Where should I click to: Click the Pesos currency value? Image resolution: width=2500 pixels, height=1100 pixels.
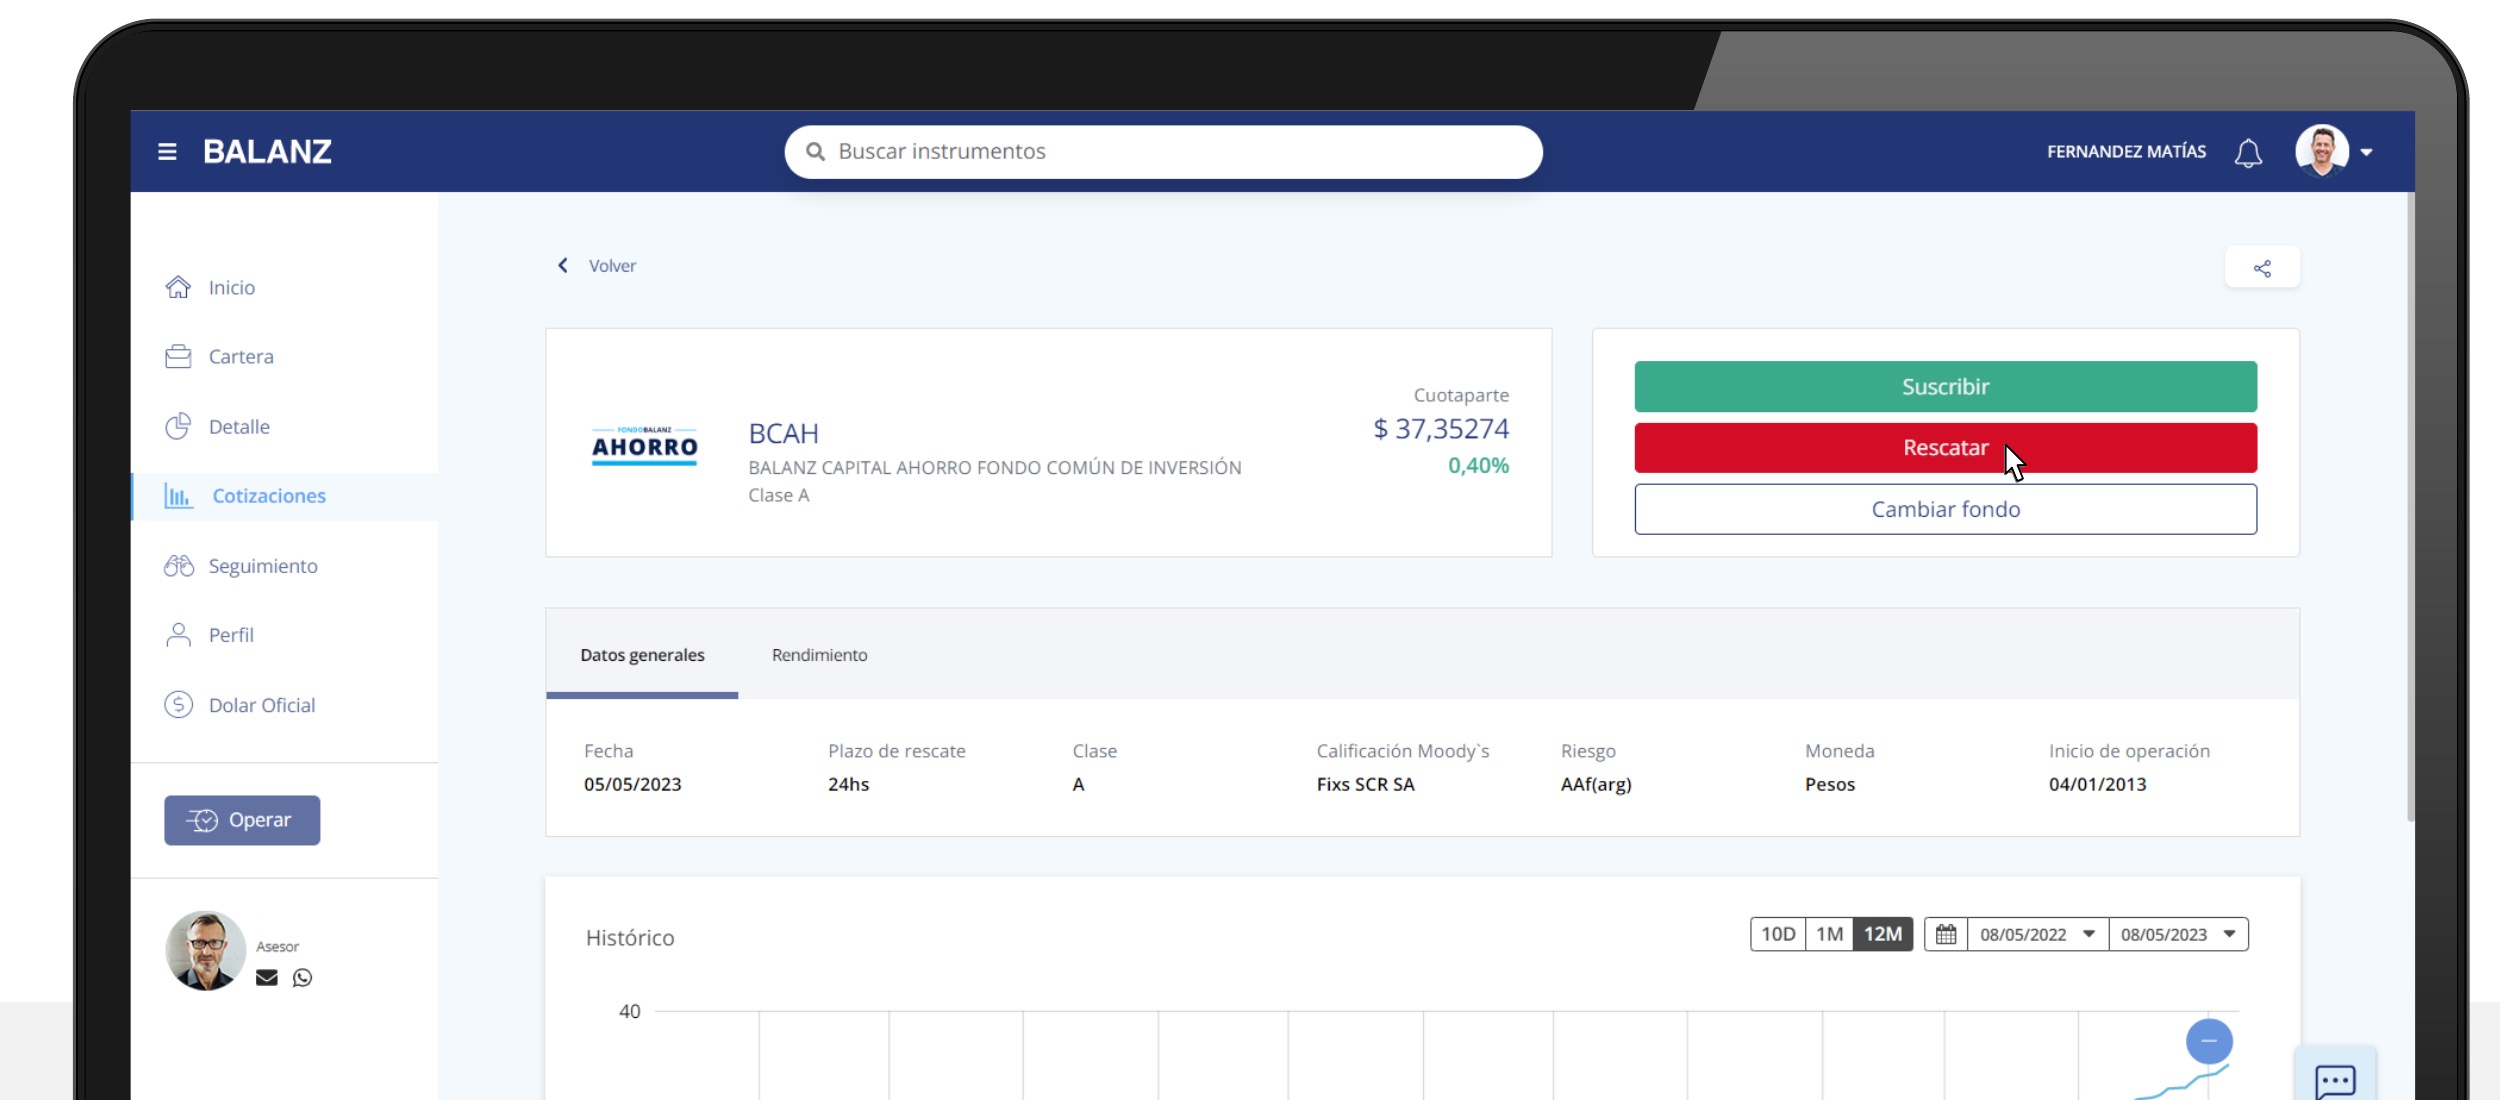tap(1829, 785)
